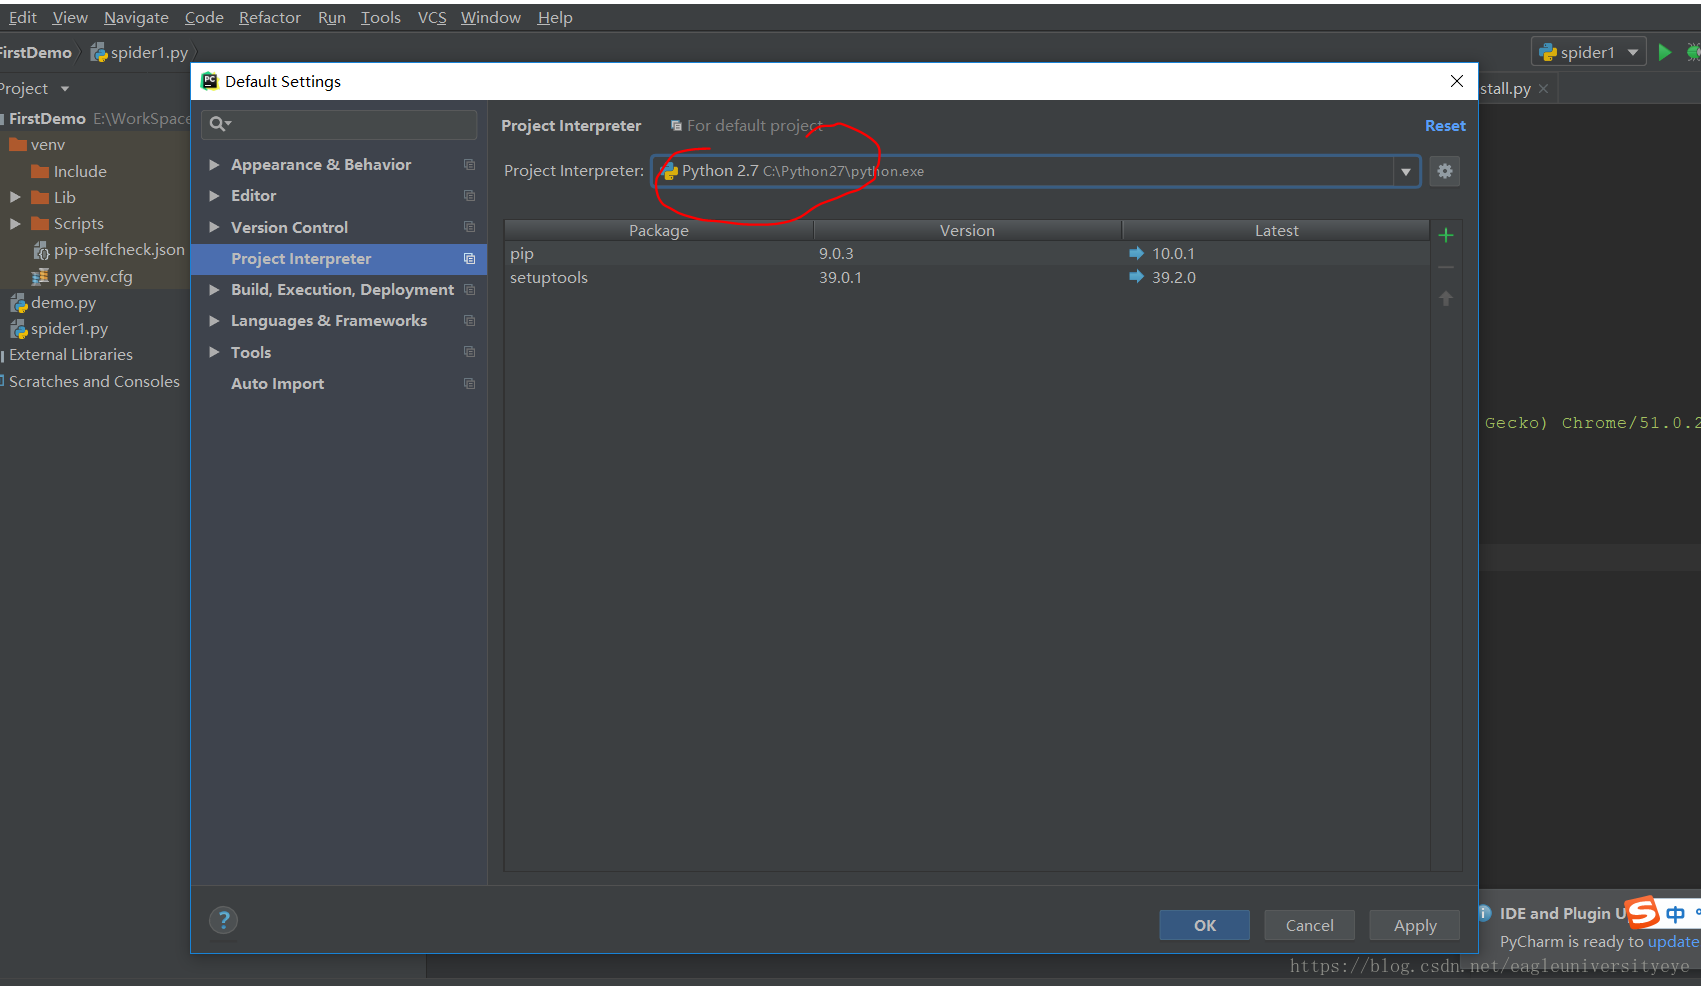The height and width of the screenshot is (986, 1701).
Task: Open the Refactor menu
Action: coord(270,18)
